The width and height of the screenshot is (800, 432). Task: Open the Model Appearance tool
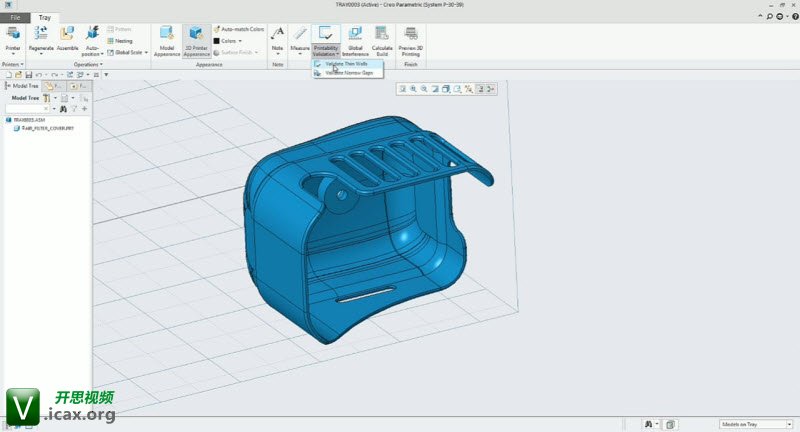coord(167,34)
